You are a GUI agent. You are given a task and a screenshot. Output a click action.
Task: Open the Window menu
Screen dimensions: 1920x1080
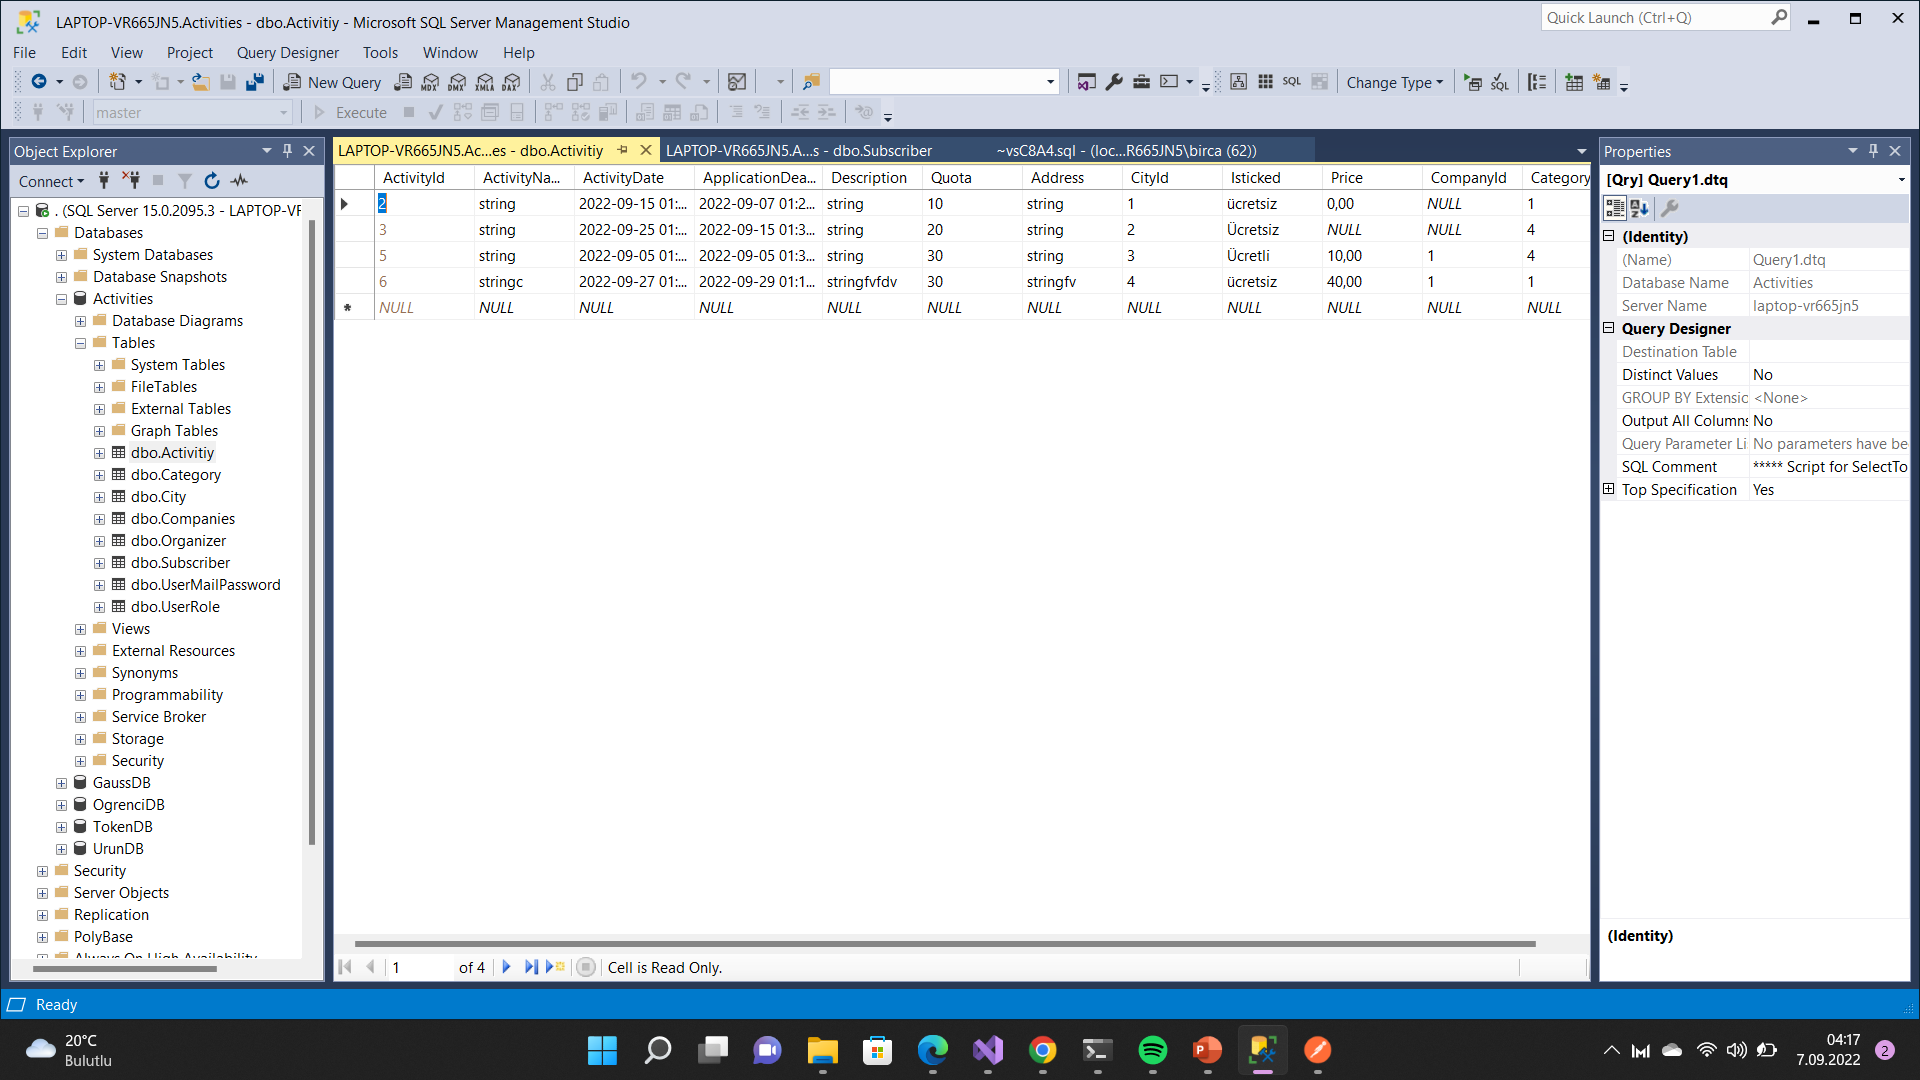tap(450, 52)
